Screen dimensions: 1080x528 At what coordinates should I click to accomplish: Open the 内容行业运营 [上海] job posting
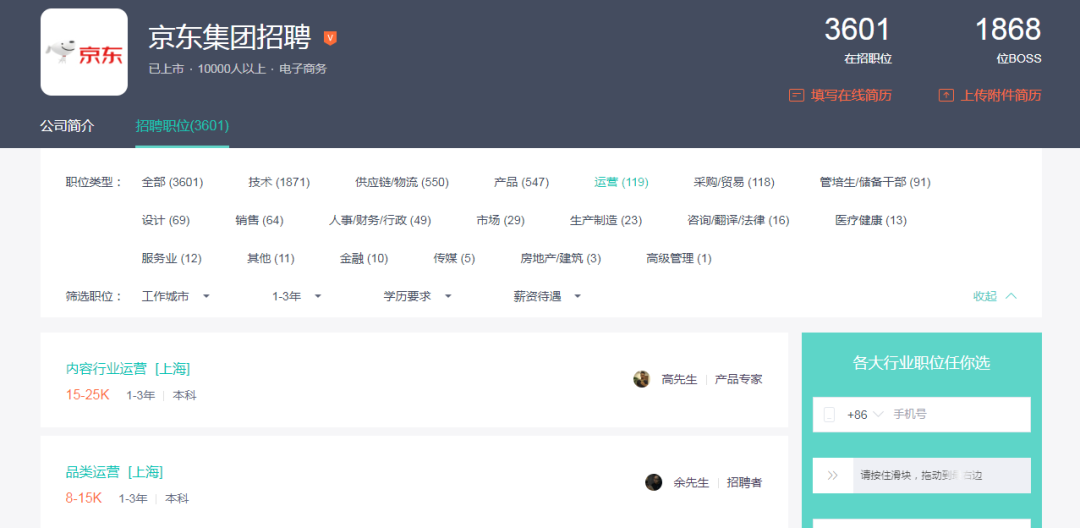127,369
